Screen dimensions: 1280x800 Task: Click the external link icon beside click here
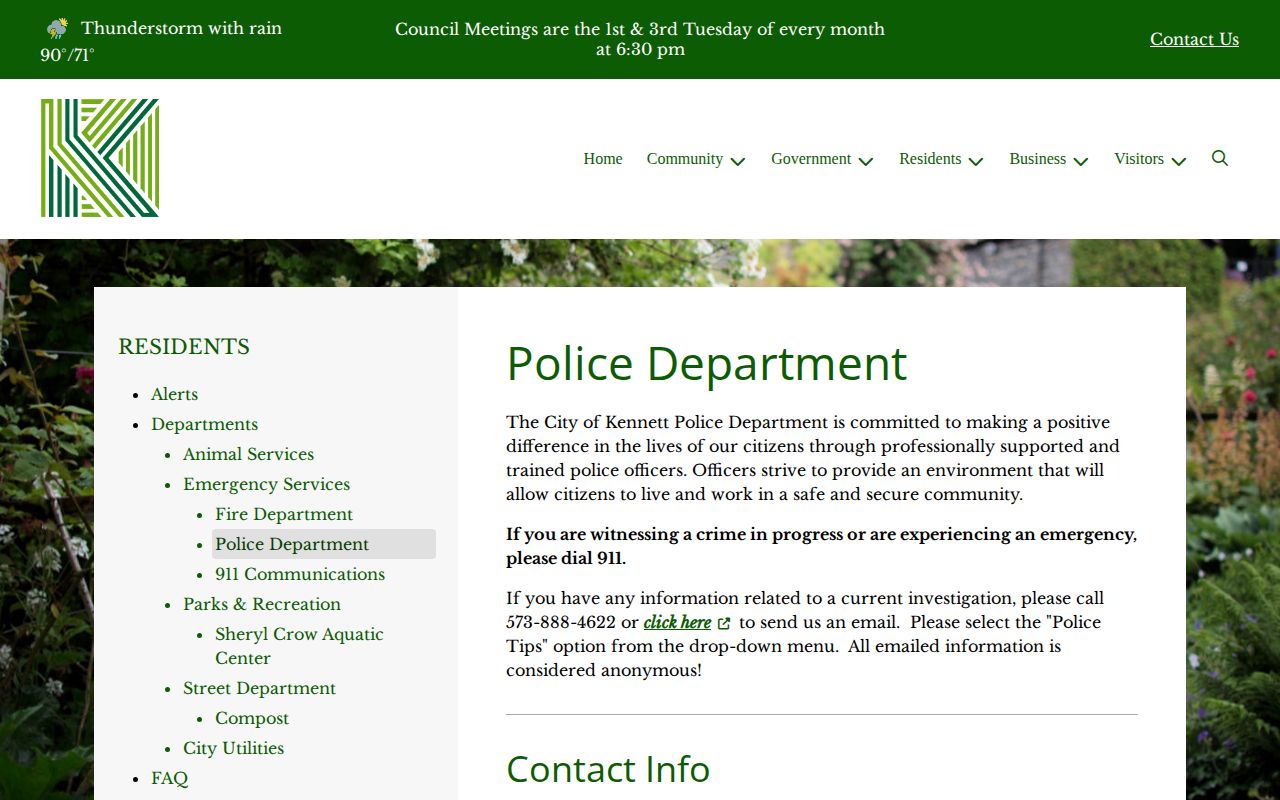724,623
